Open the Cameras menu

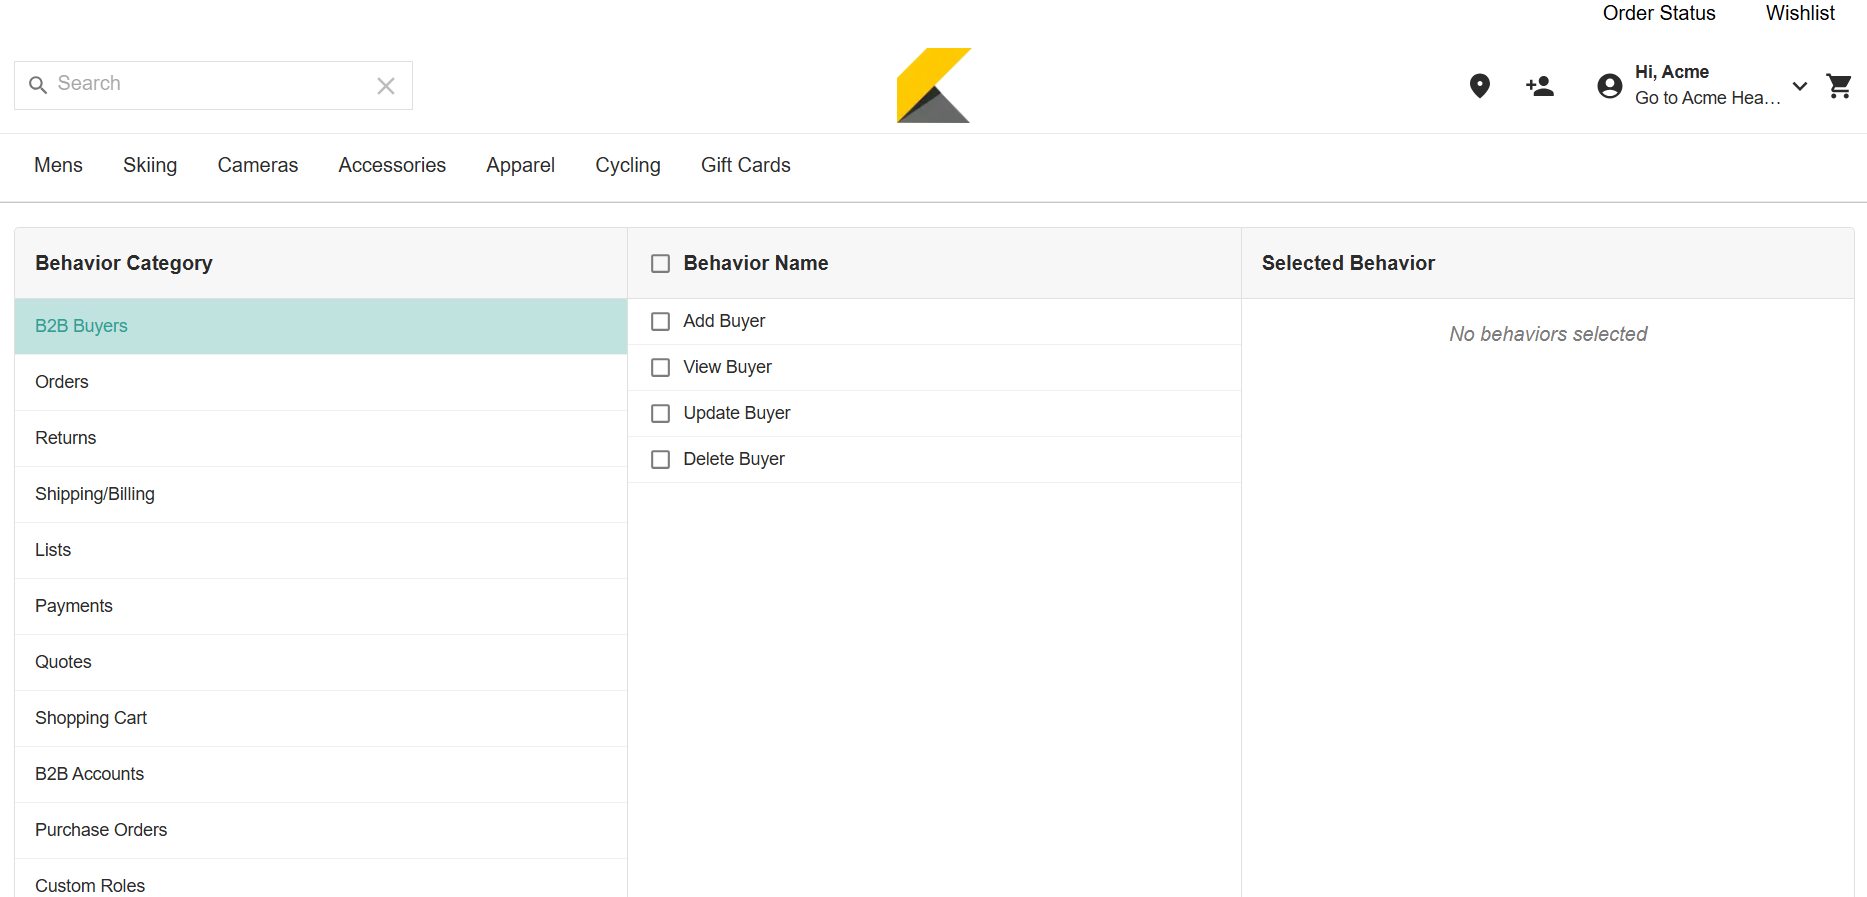coord(258,165)
